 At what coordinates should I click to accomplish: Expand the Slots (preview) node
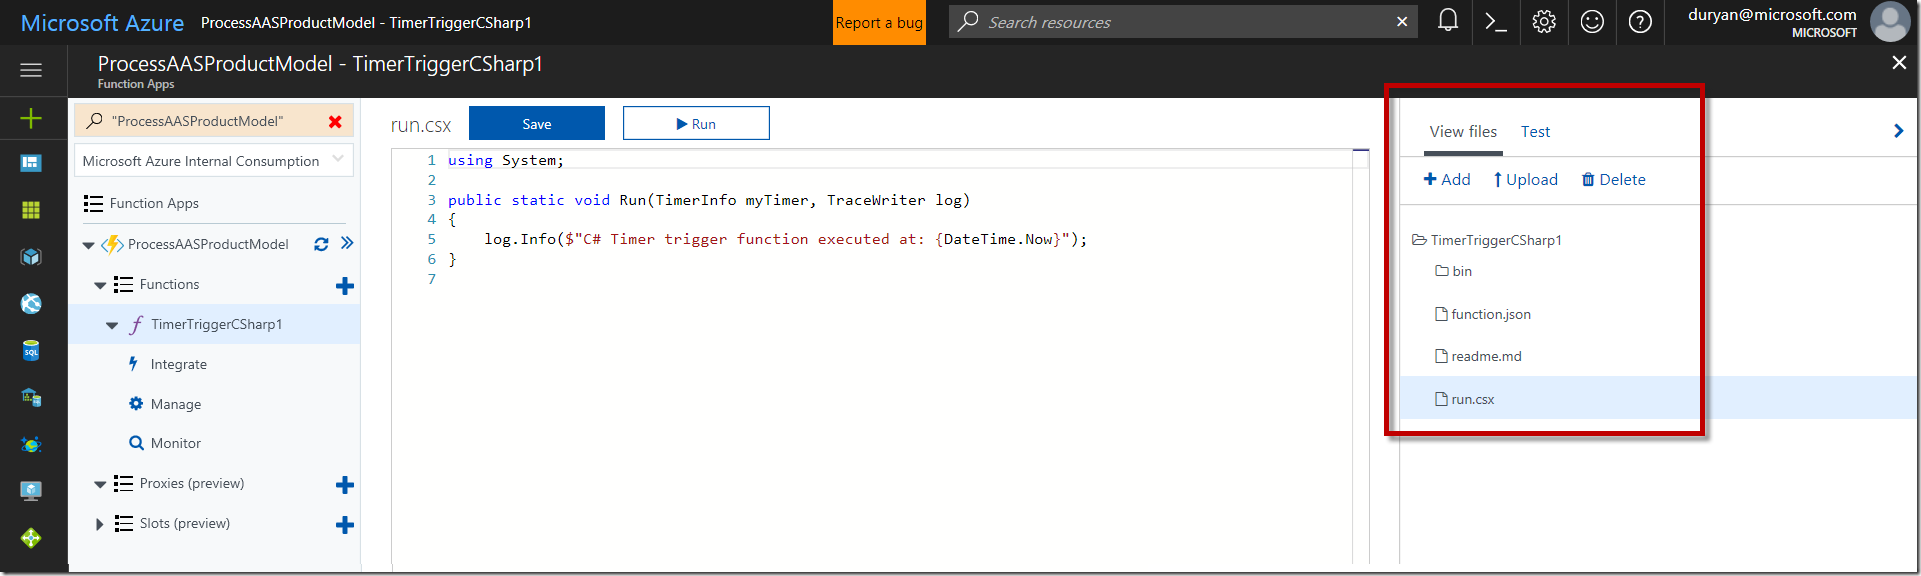[x=99, y=524]
